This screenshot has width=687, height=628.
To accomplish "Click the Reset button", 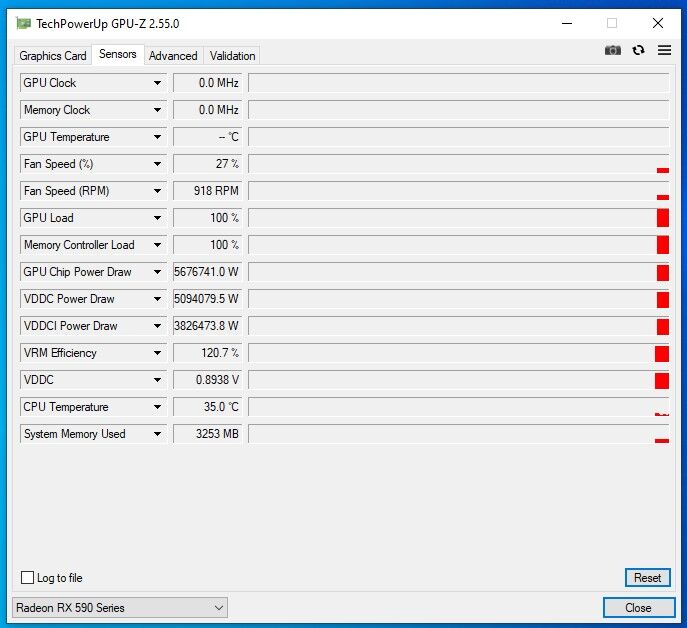I will [x=648, y=578].
